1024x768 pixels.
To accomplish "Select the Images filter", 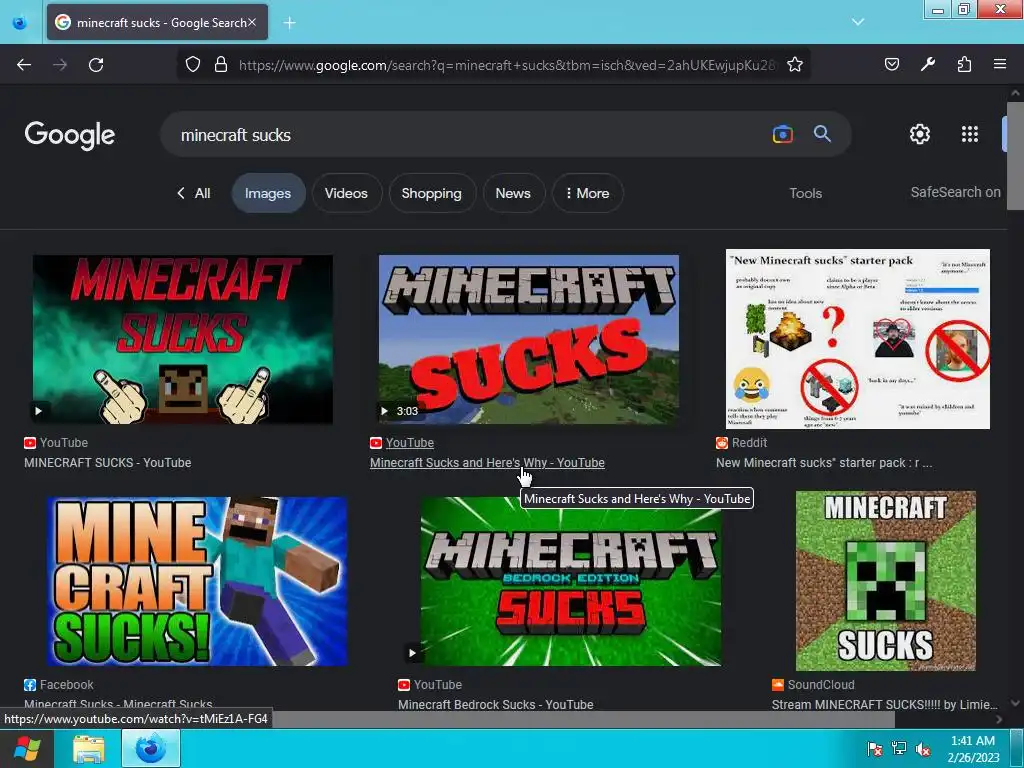I will coord(268,193).
